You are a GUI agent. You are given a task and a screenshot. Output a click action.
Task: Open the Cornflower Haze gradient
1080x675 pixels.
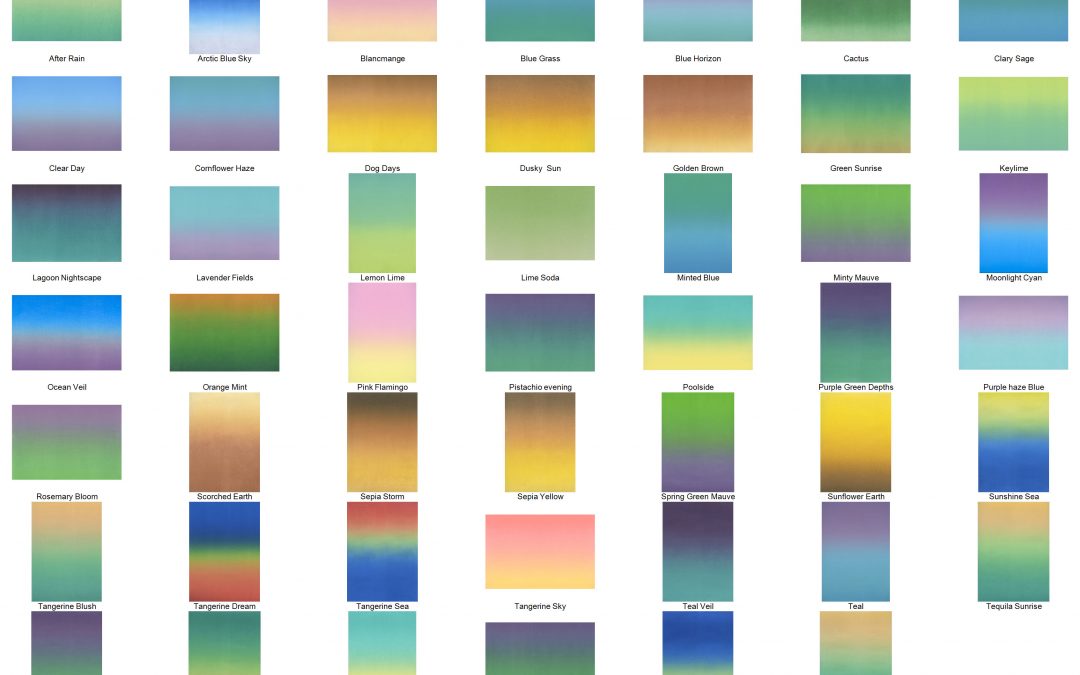coord(225,113)
